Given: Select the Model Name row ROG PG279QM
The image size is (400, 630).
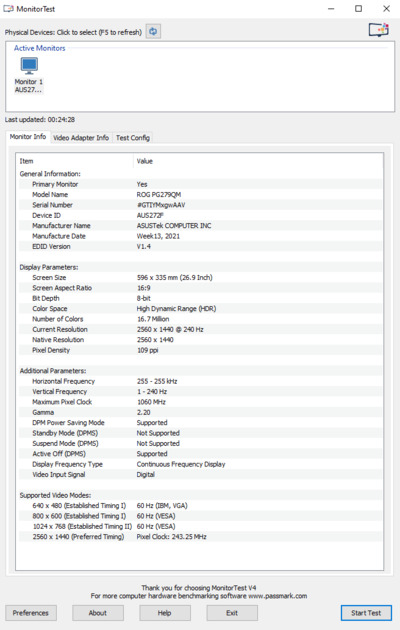Looking at the screenshot, I should pyautogui.click(x=200, y=194).
